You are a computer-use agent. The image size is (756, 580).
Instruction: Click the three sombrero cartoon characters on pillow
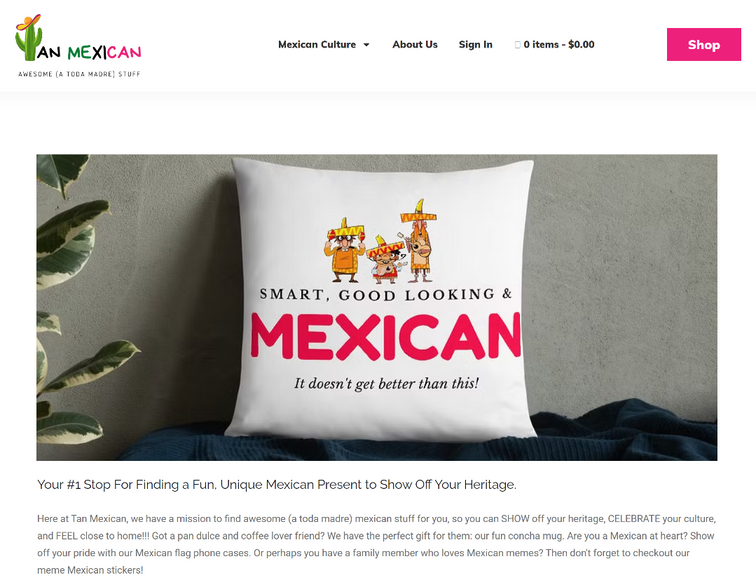380,242
